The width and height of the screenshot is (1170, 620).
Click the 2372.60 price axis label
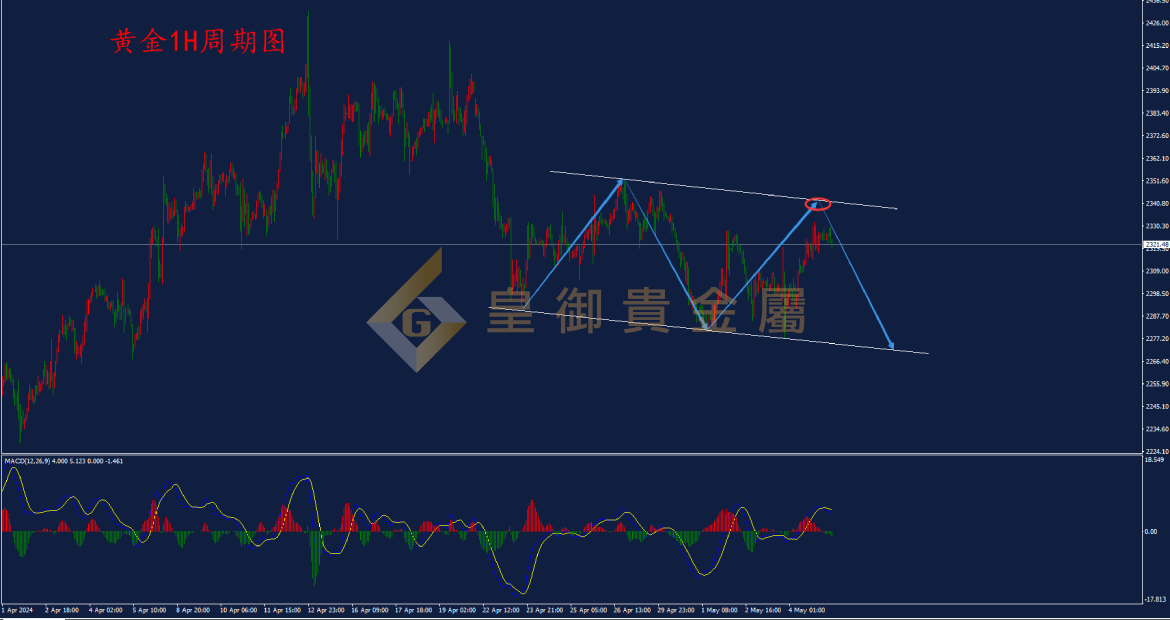[x=1158, y=136]
